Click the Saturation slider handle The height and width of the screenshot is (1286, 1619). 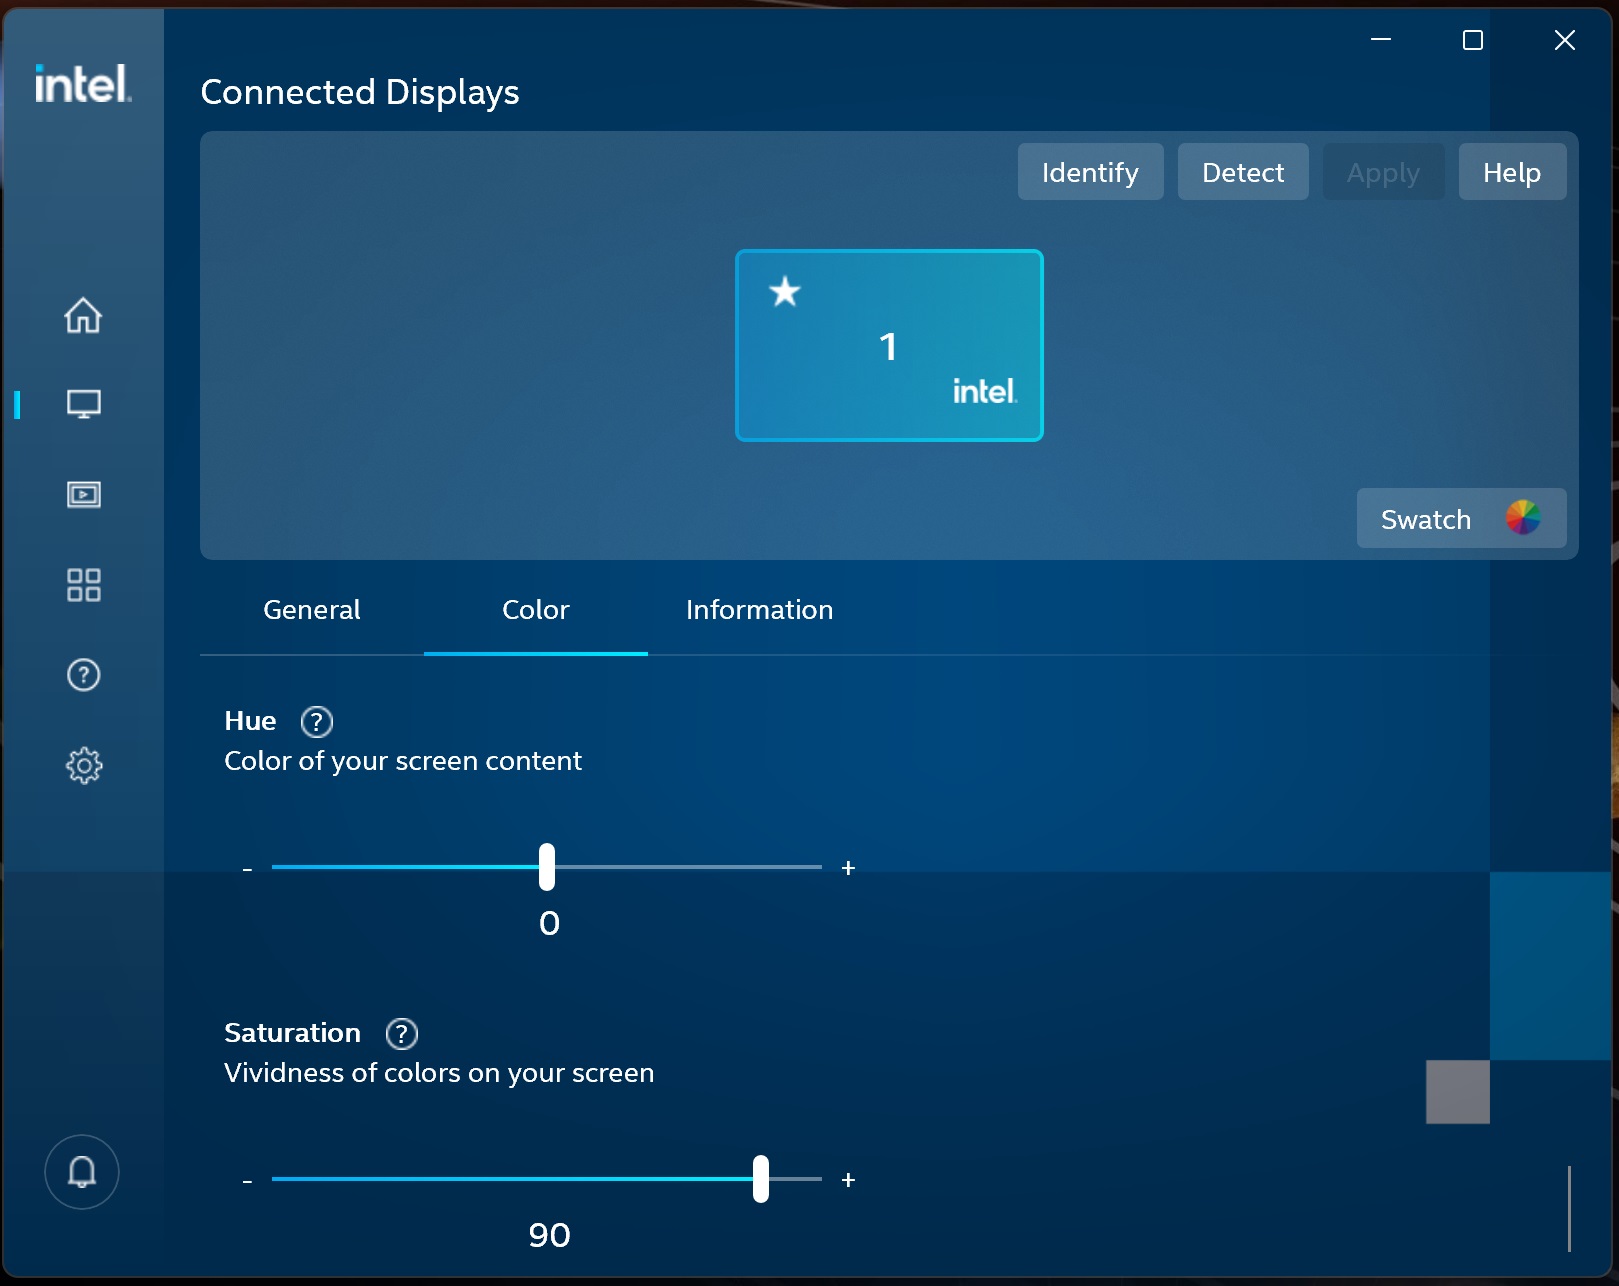tap(760, 1180)
